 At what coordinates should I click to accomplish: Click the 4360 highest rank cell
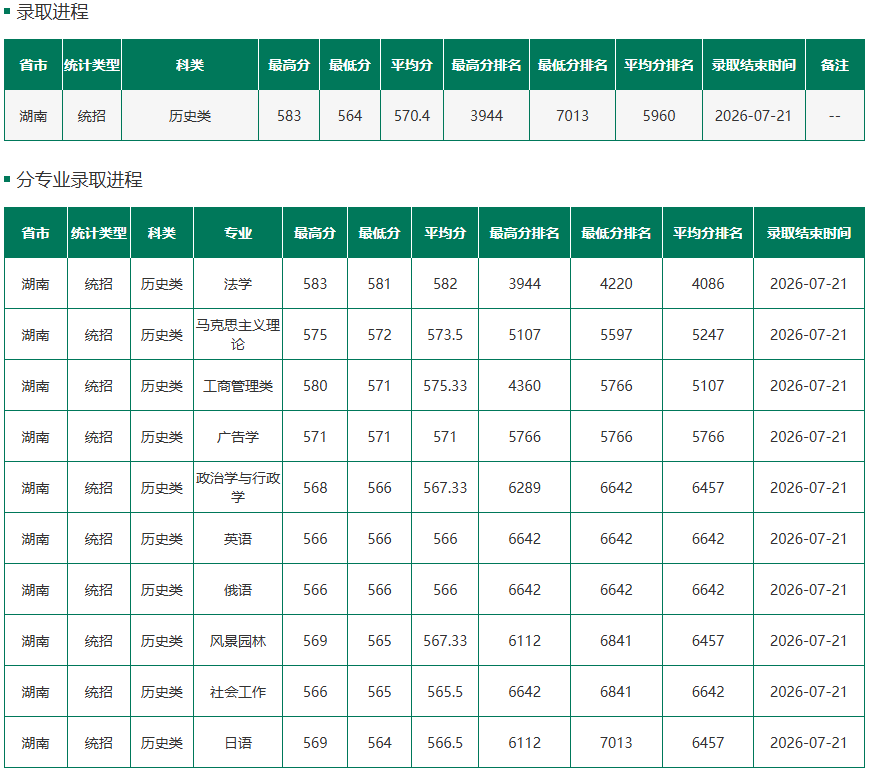pos(524,386)
